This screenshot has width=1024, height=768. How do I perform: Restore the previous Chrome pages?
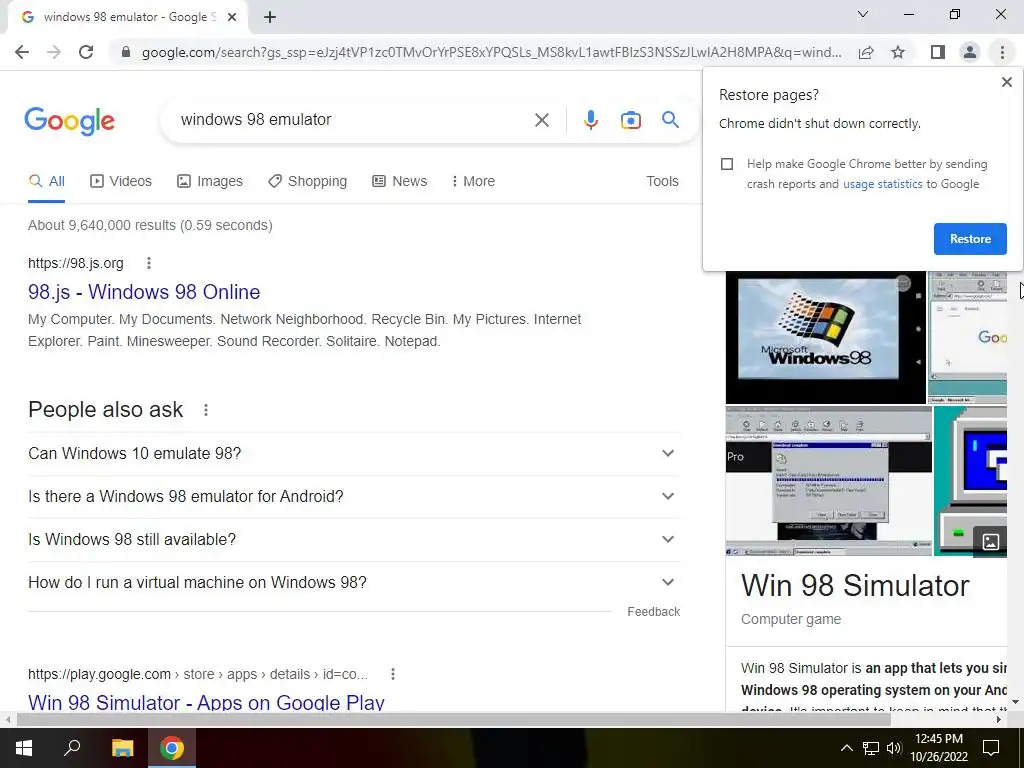tap(970, 239)
